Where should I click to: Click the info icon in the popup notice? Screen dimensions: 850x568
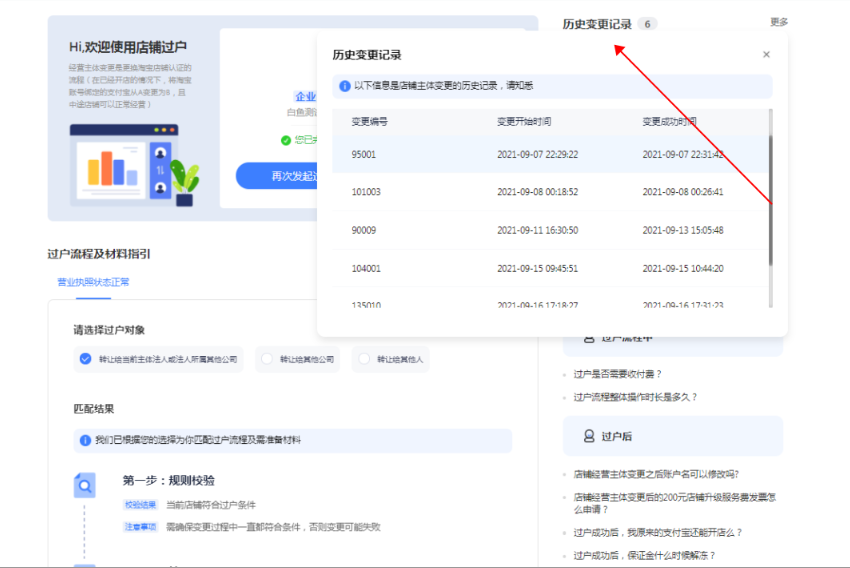click(344, 86)
